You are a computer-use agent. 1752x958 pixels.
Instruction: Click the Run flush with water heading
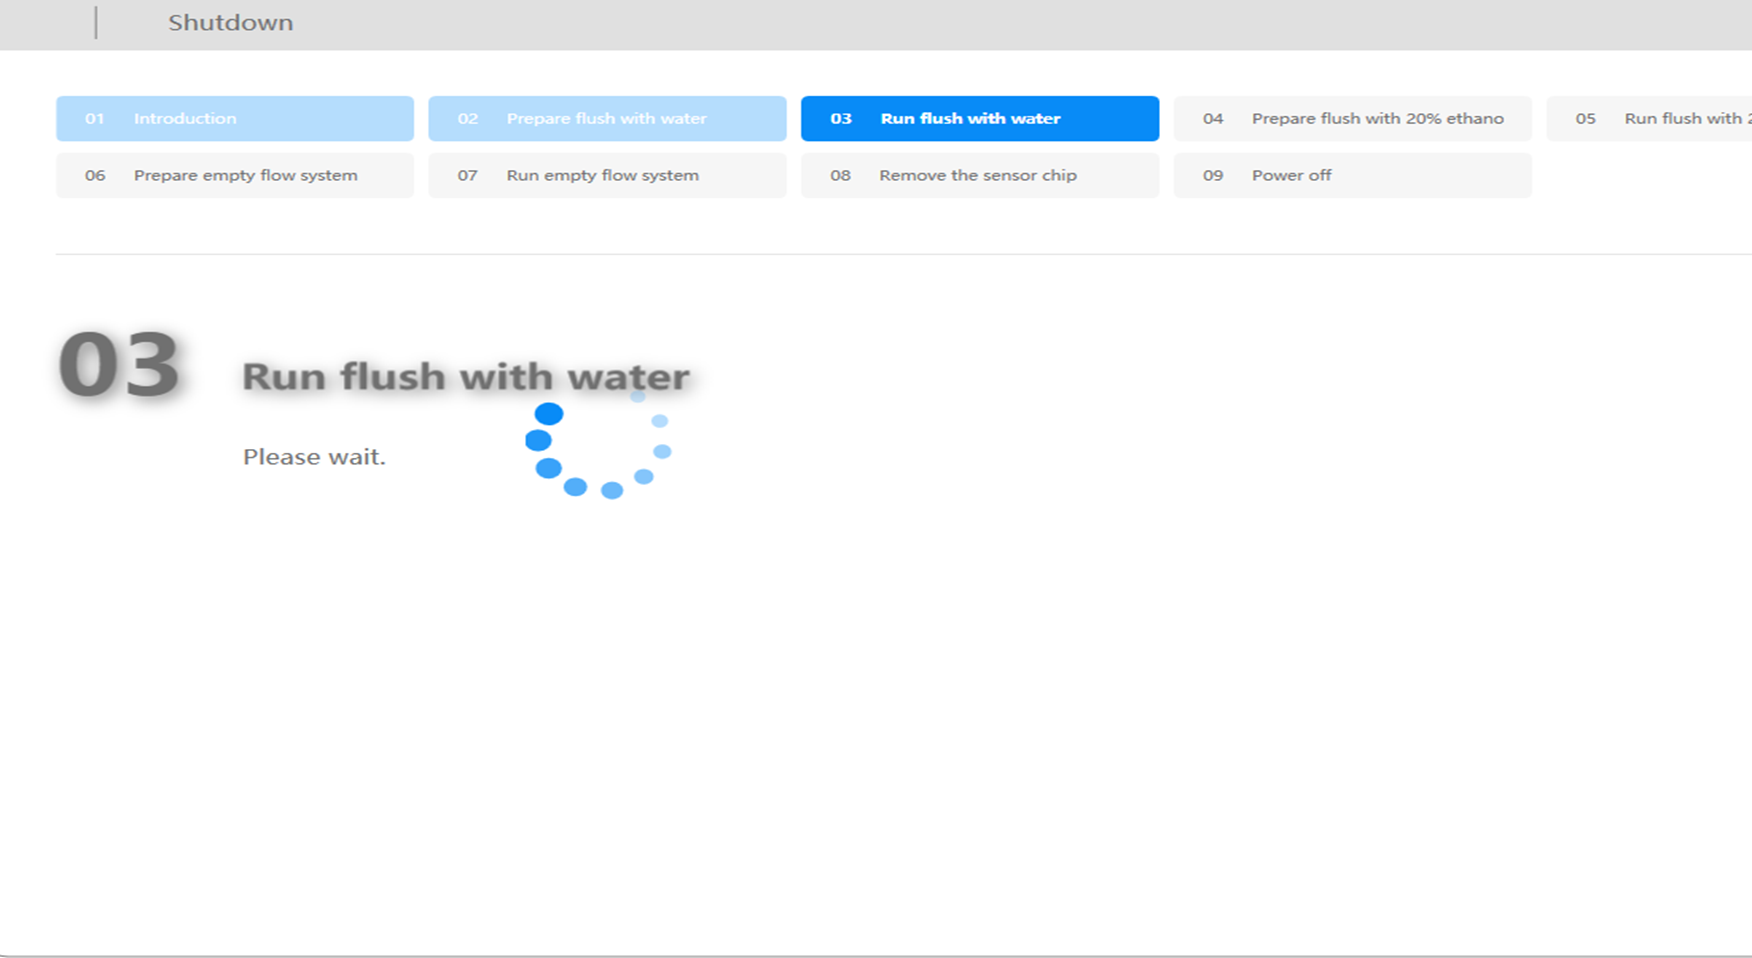click(x=465, y=377)
